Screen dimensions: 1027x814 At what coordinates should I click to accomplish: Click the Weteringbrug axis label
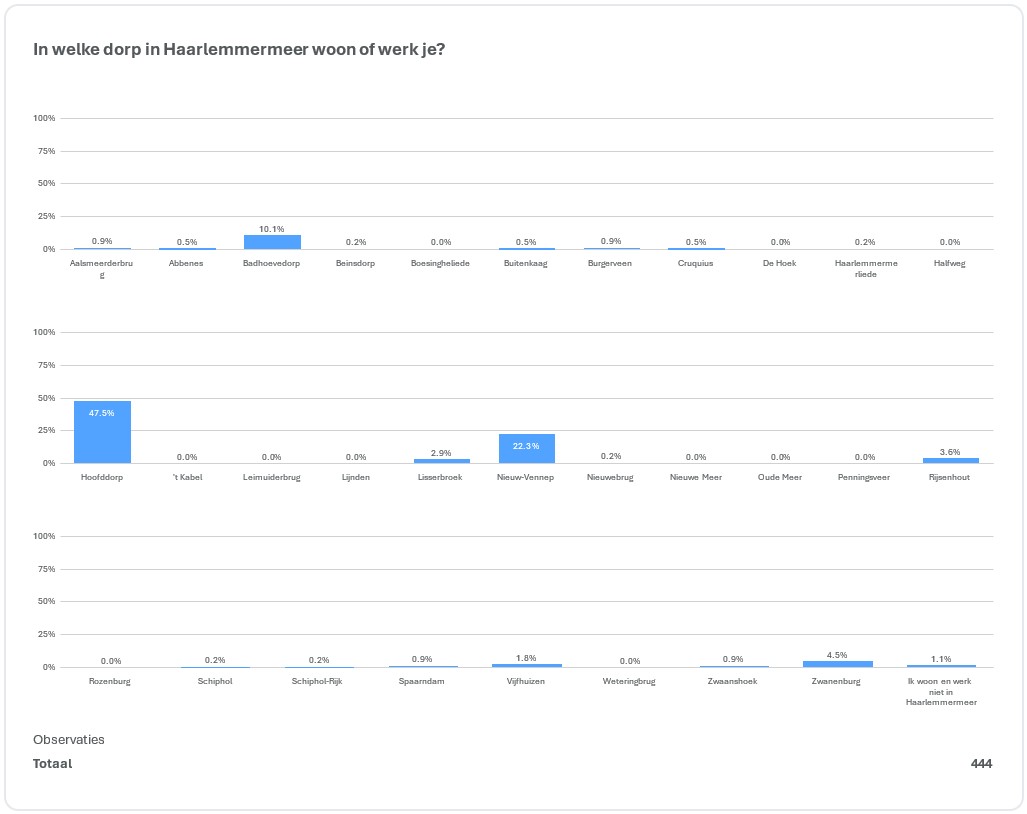(x=629, y=681)
